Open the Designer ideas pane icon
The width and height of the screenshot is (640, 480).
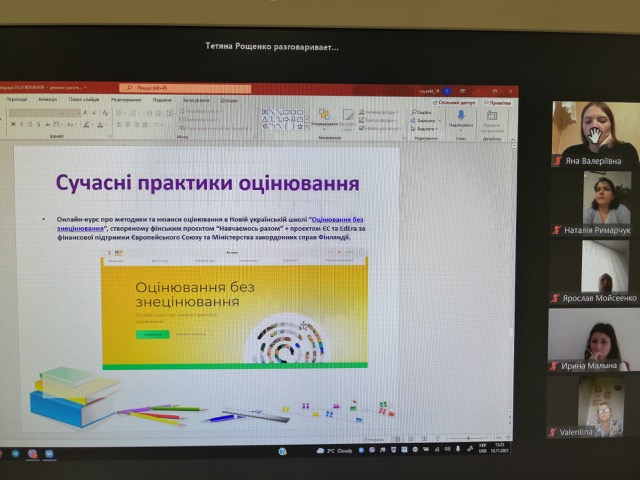click(x=492, y=117)
